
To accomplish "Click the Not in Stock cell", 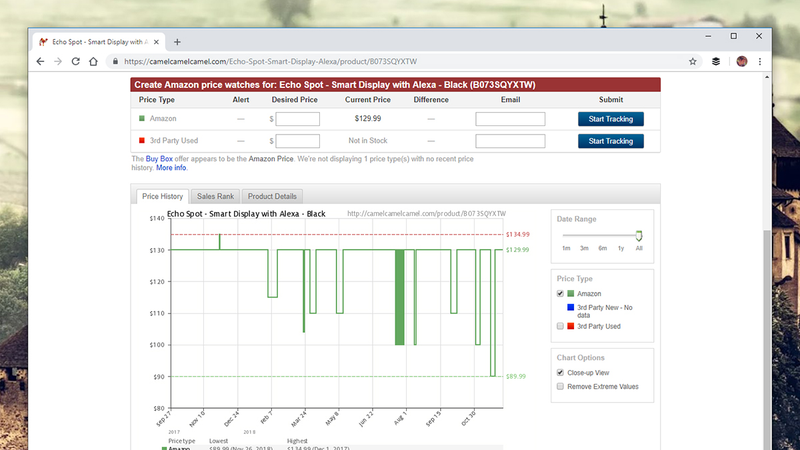I will point(368,140).
